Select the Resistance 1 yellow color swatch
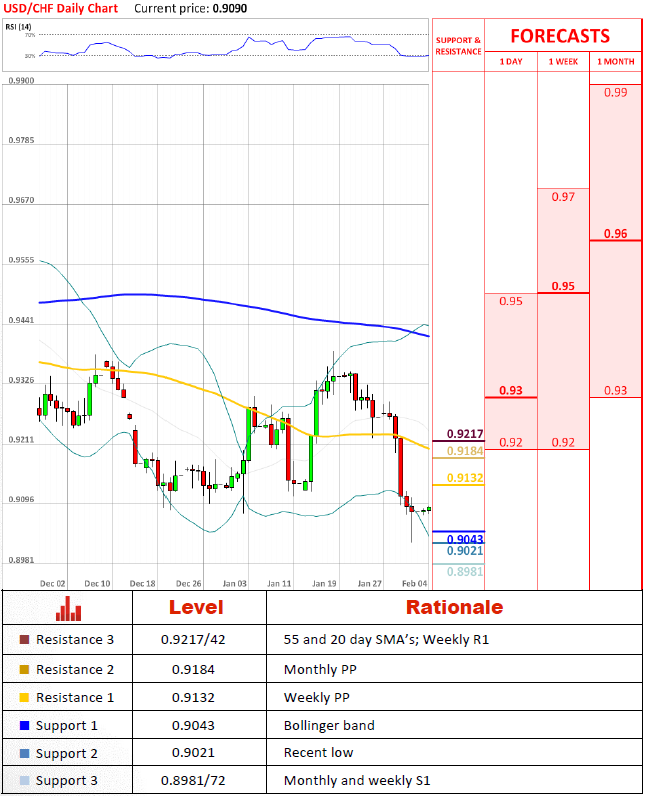 point(23,698)
